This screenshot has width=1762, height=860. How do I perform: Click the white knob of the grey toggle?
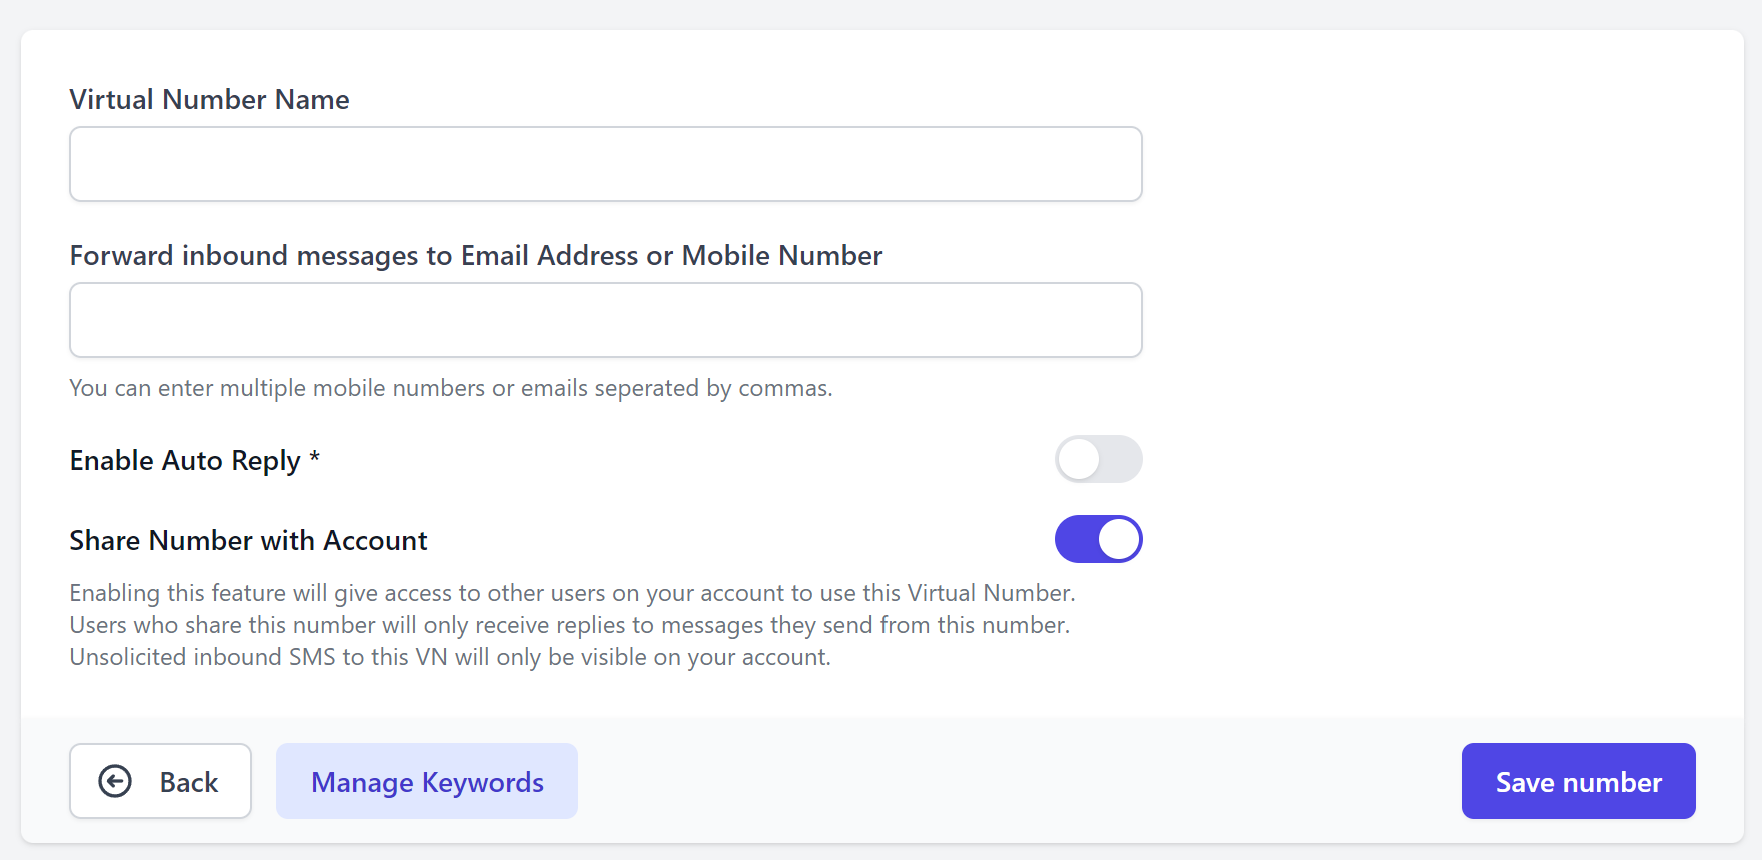click(1079, 460)
